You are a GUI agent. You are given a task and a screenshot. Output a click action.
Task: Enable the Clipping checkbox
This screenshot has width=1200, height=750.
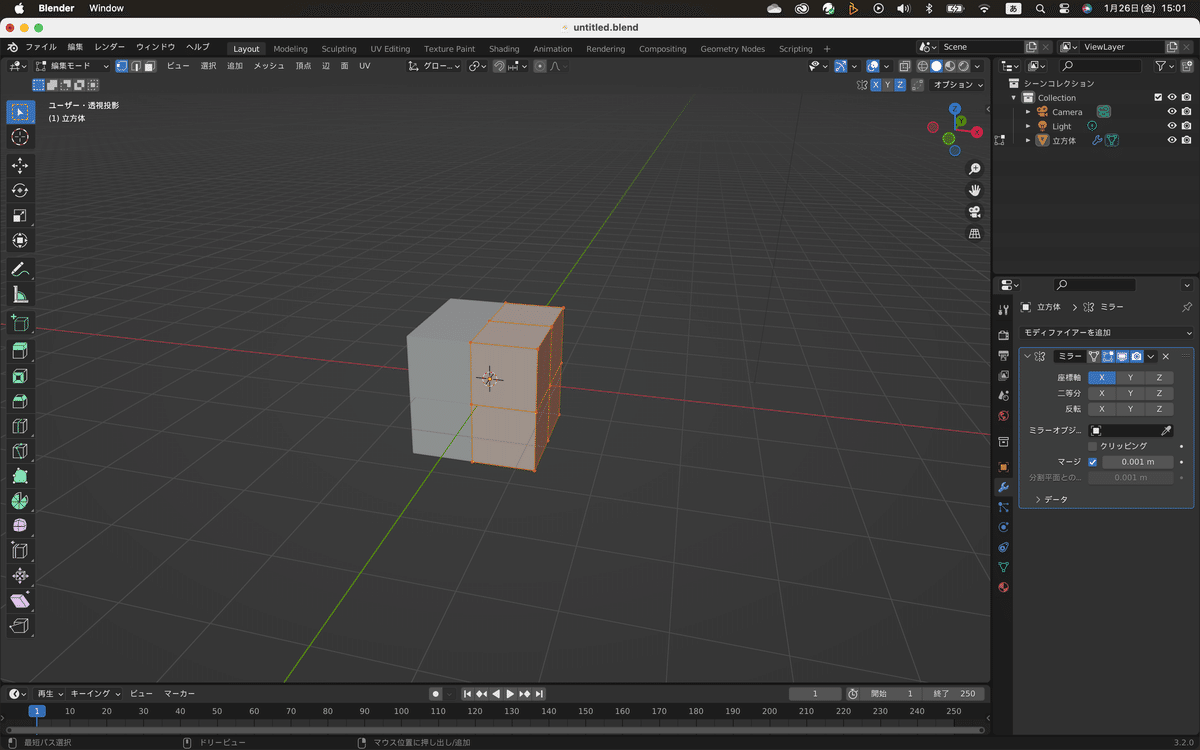[1093, 446]
